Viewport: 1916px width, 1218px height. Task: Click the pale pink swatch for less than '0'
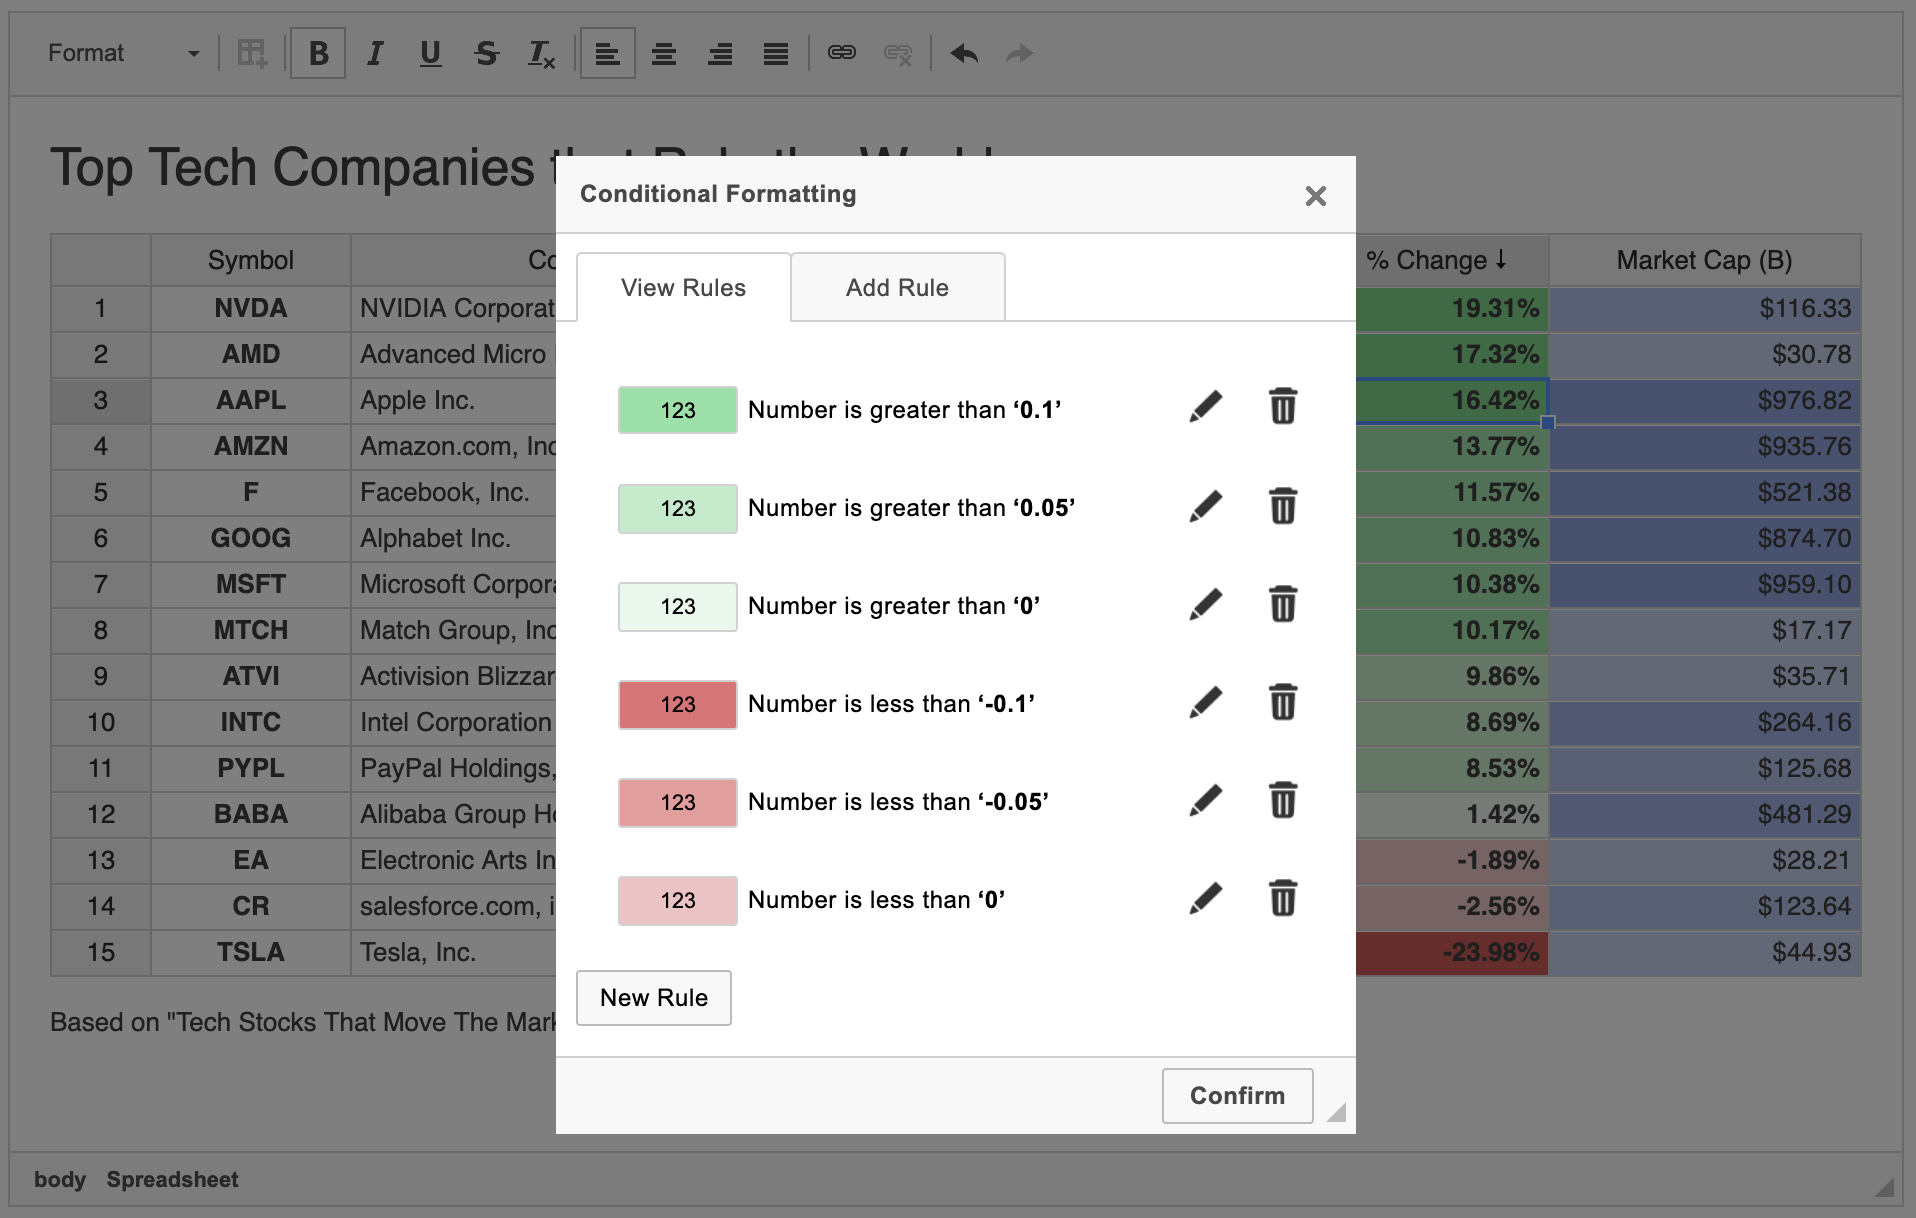coord(678,900)
